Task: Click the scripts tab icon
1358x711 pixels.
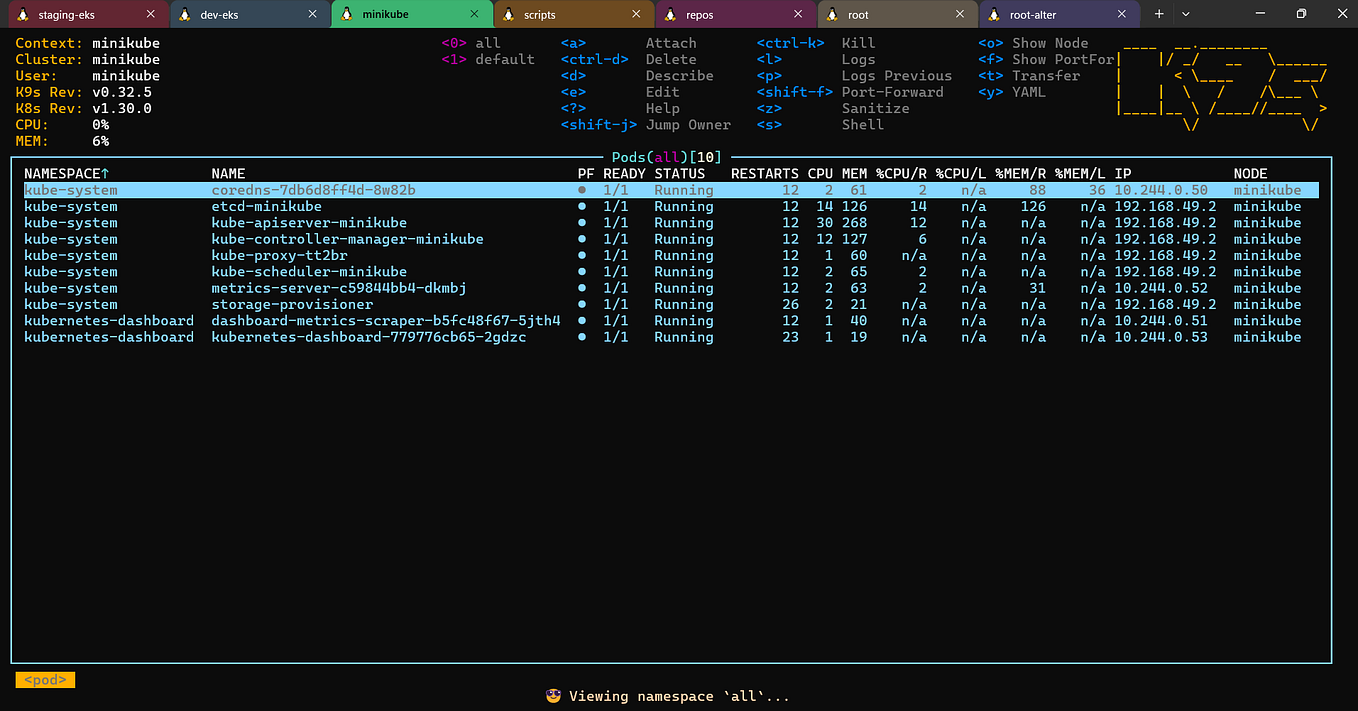Action: (508, 14)
